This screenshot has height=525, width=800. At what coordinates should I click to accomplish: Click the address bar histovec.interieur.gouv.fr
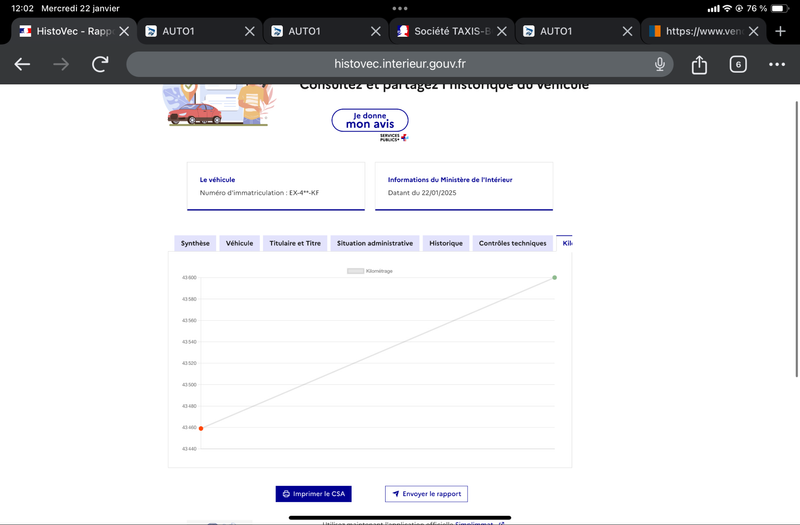pos(399,64)
